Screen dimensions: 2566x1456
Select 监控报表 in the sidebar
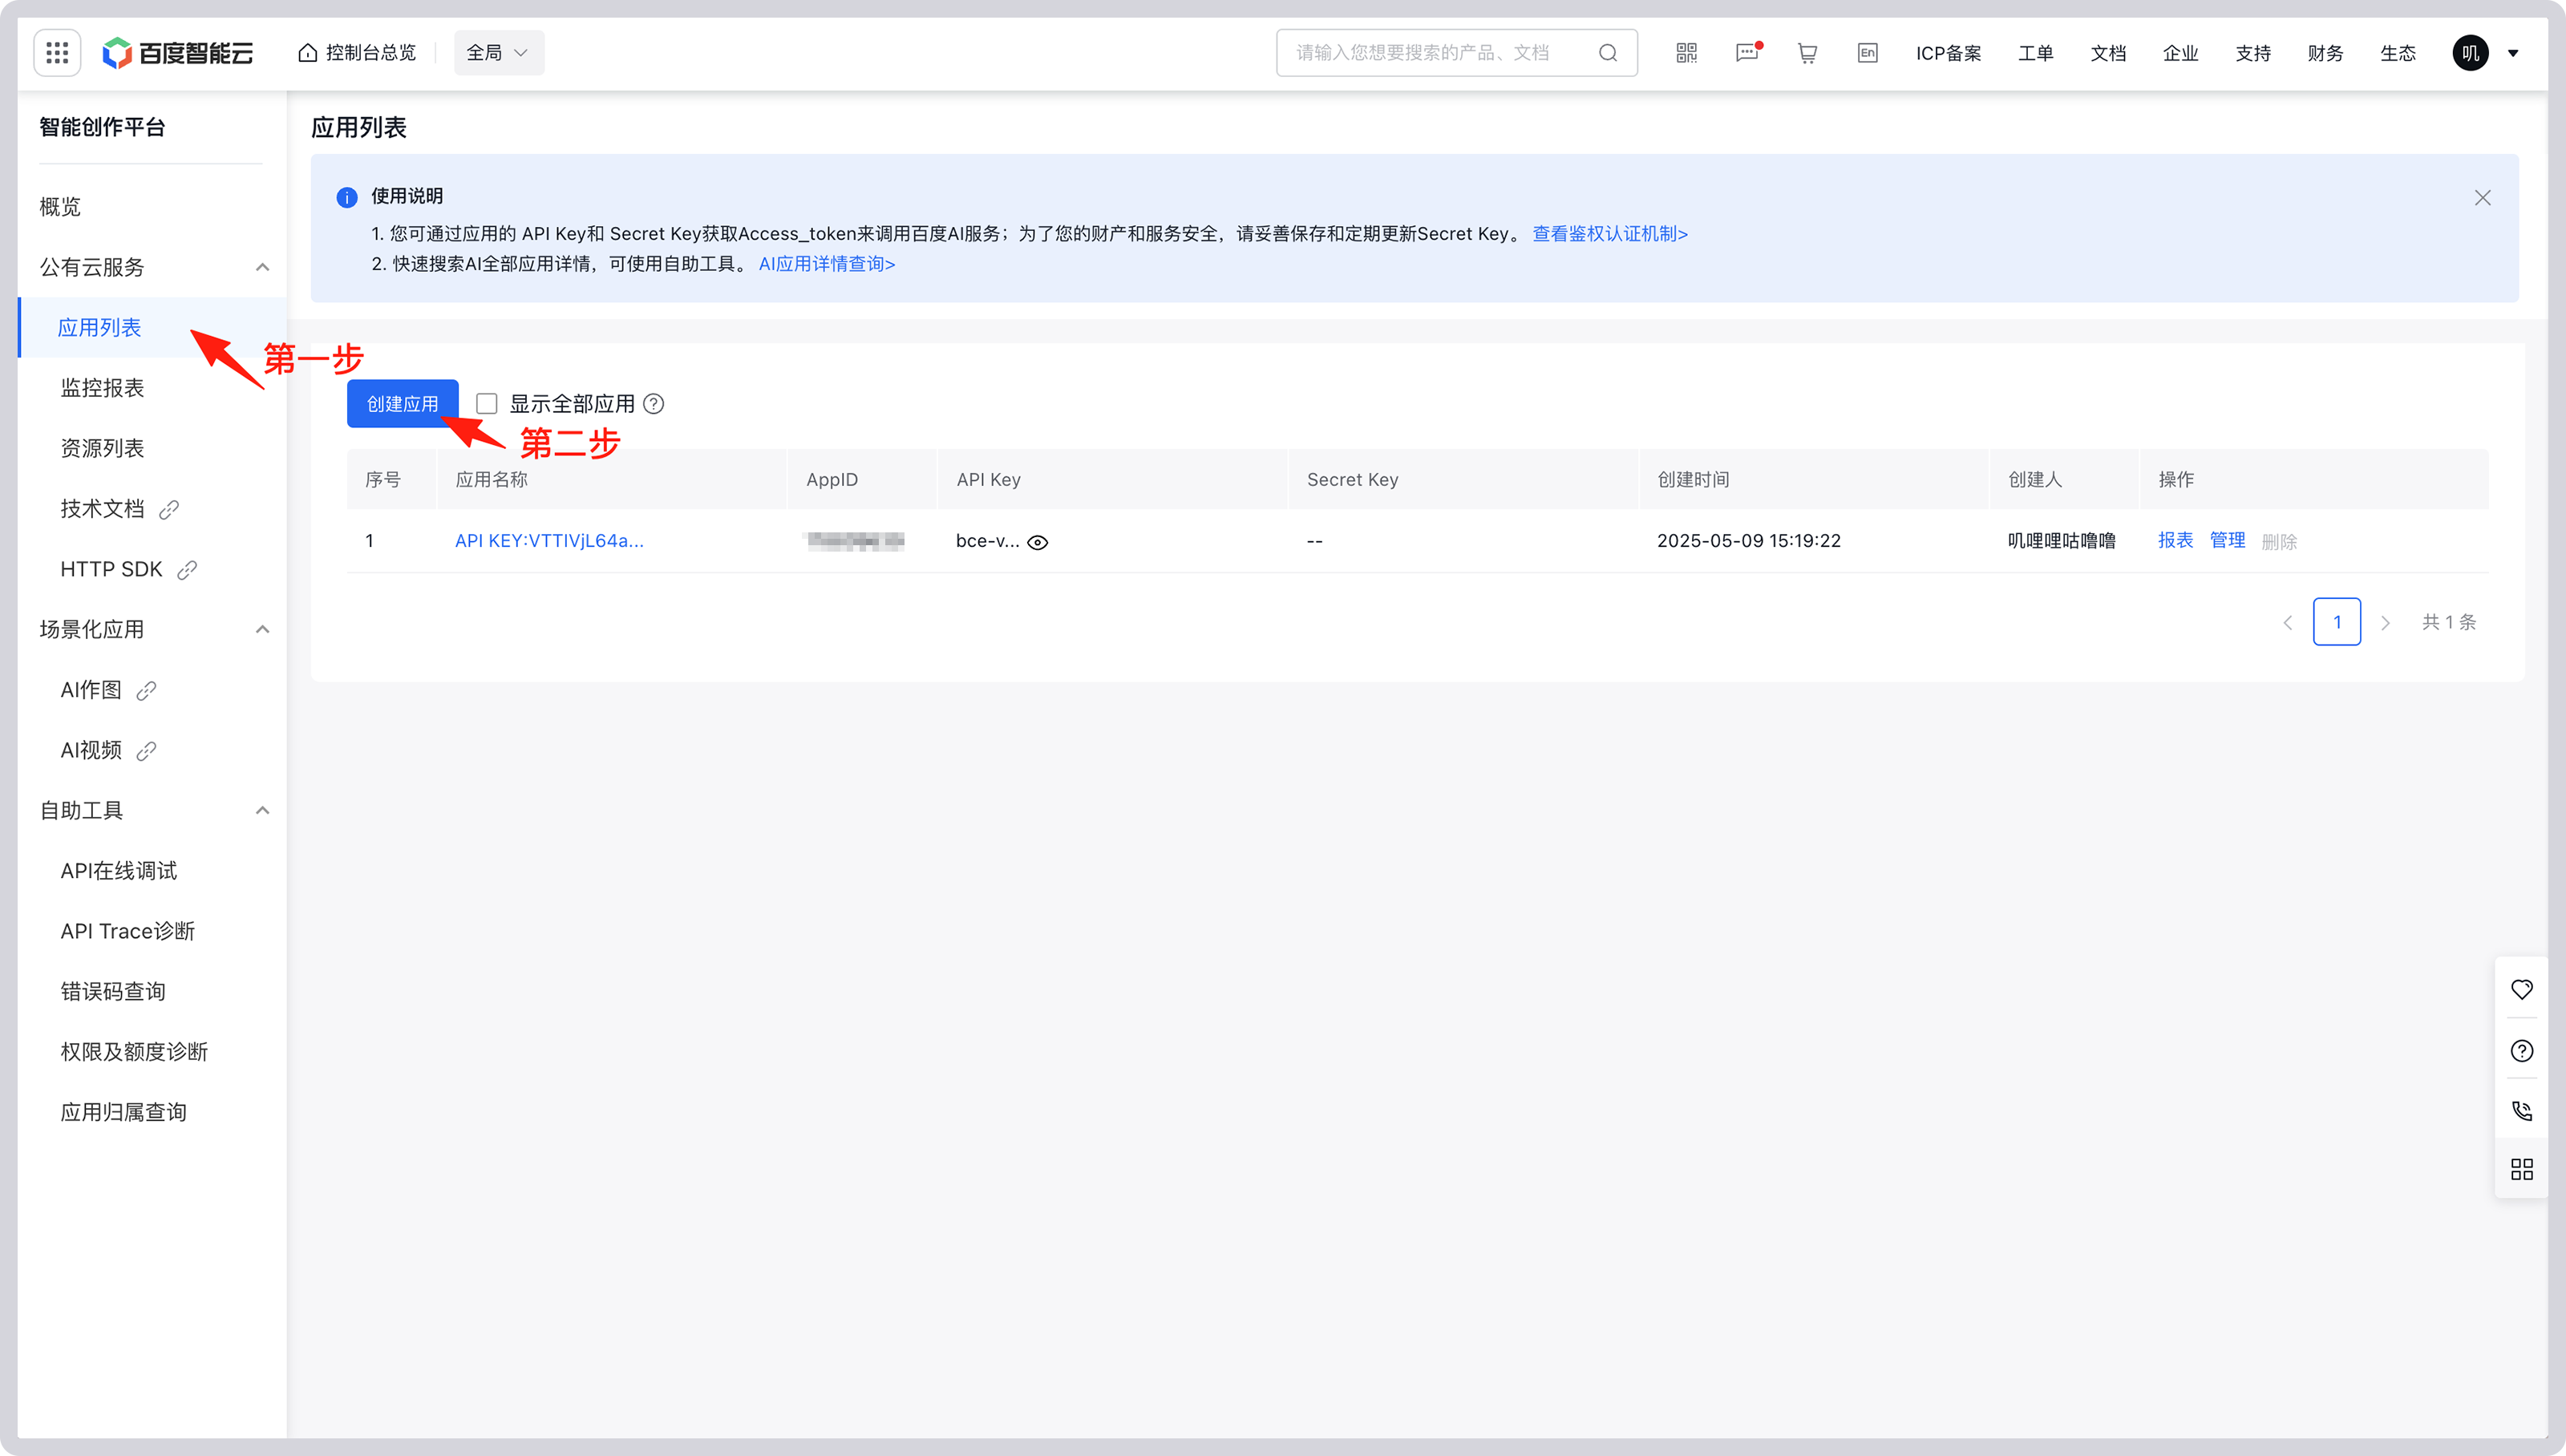pos(102,388)
